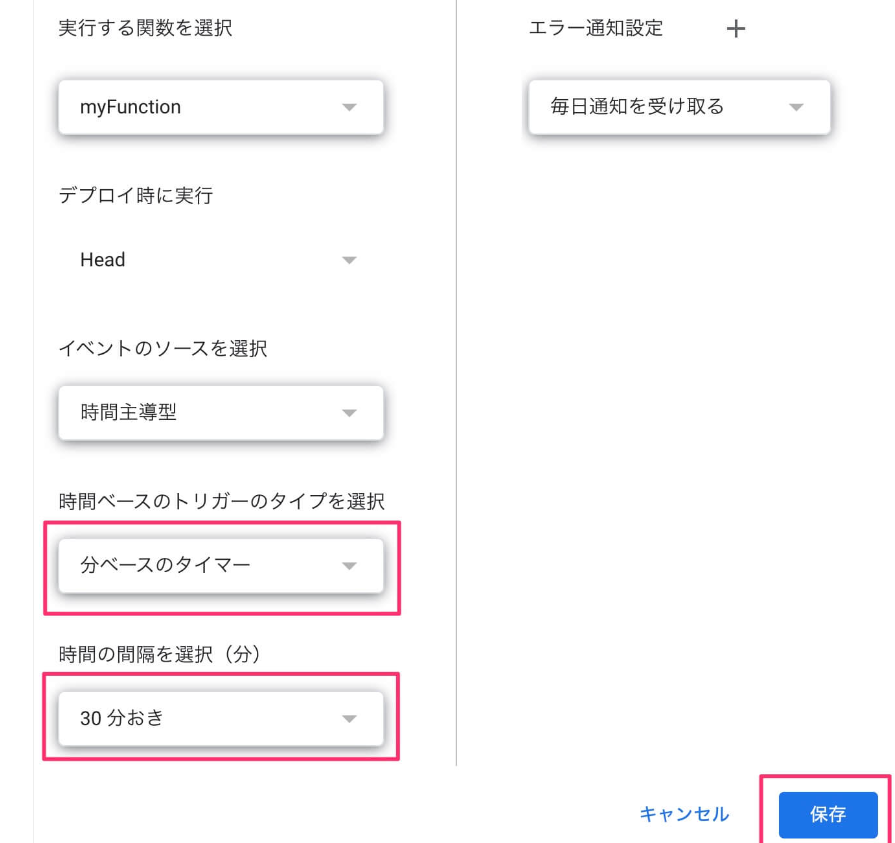Viewport: 895px width, 843px height.
Task: Cancel the dialog via キャンセル
Action: coord(684,814)
